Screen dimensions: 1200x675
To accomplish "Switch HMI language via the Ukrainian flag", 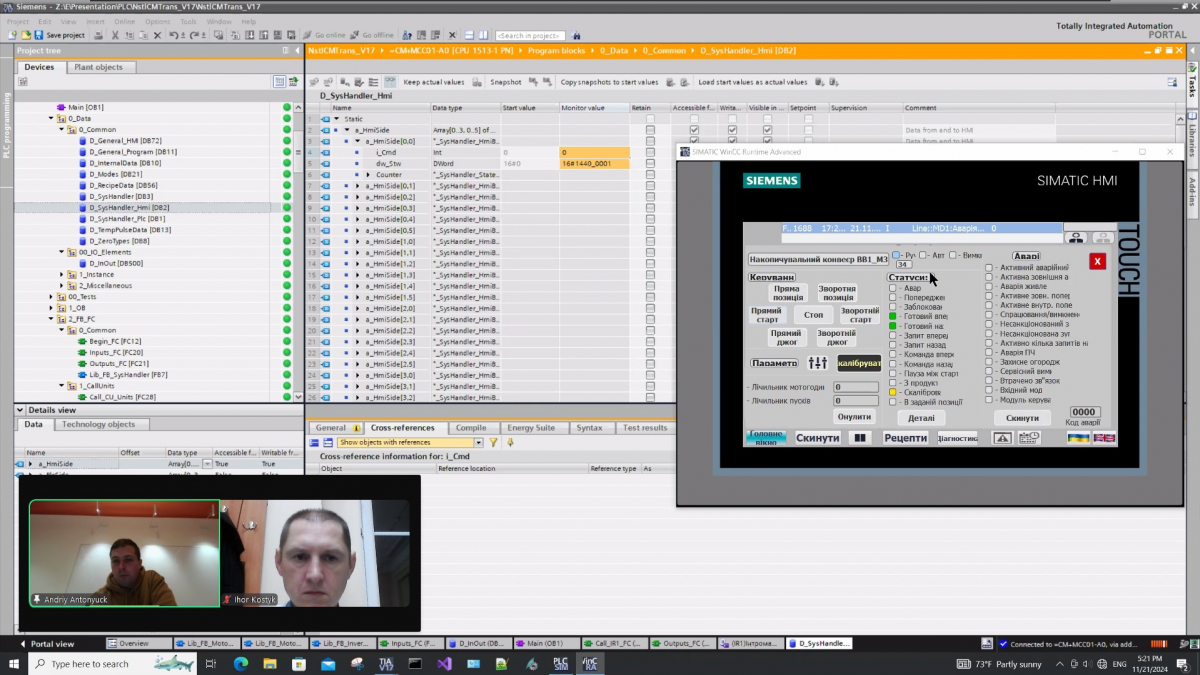I will [x=1078, y=438].
